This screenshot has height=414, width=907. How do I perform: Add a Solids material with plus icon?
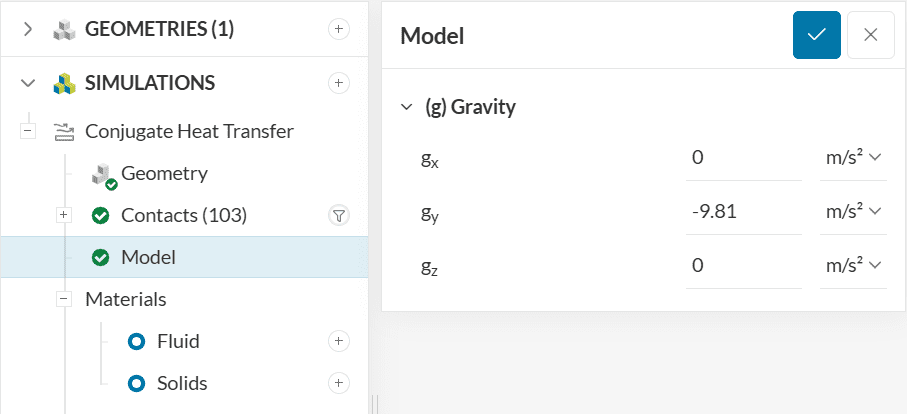coord(339,383)
